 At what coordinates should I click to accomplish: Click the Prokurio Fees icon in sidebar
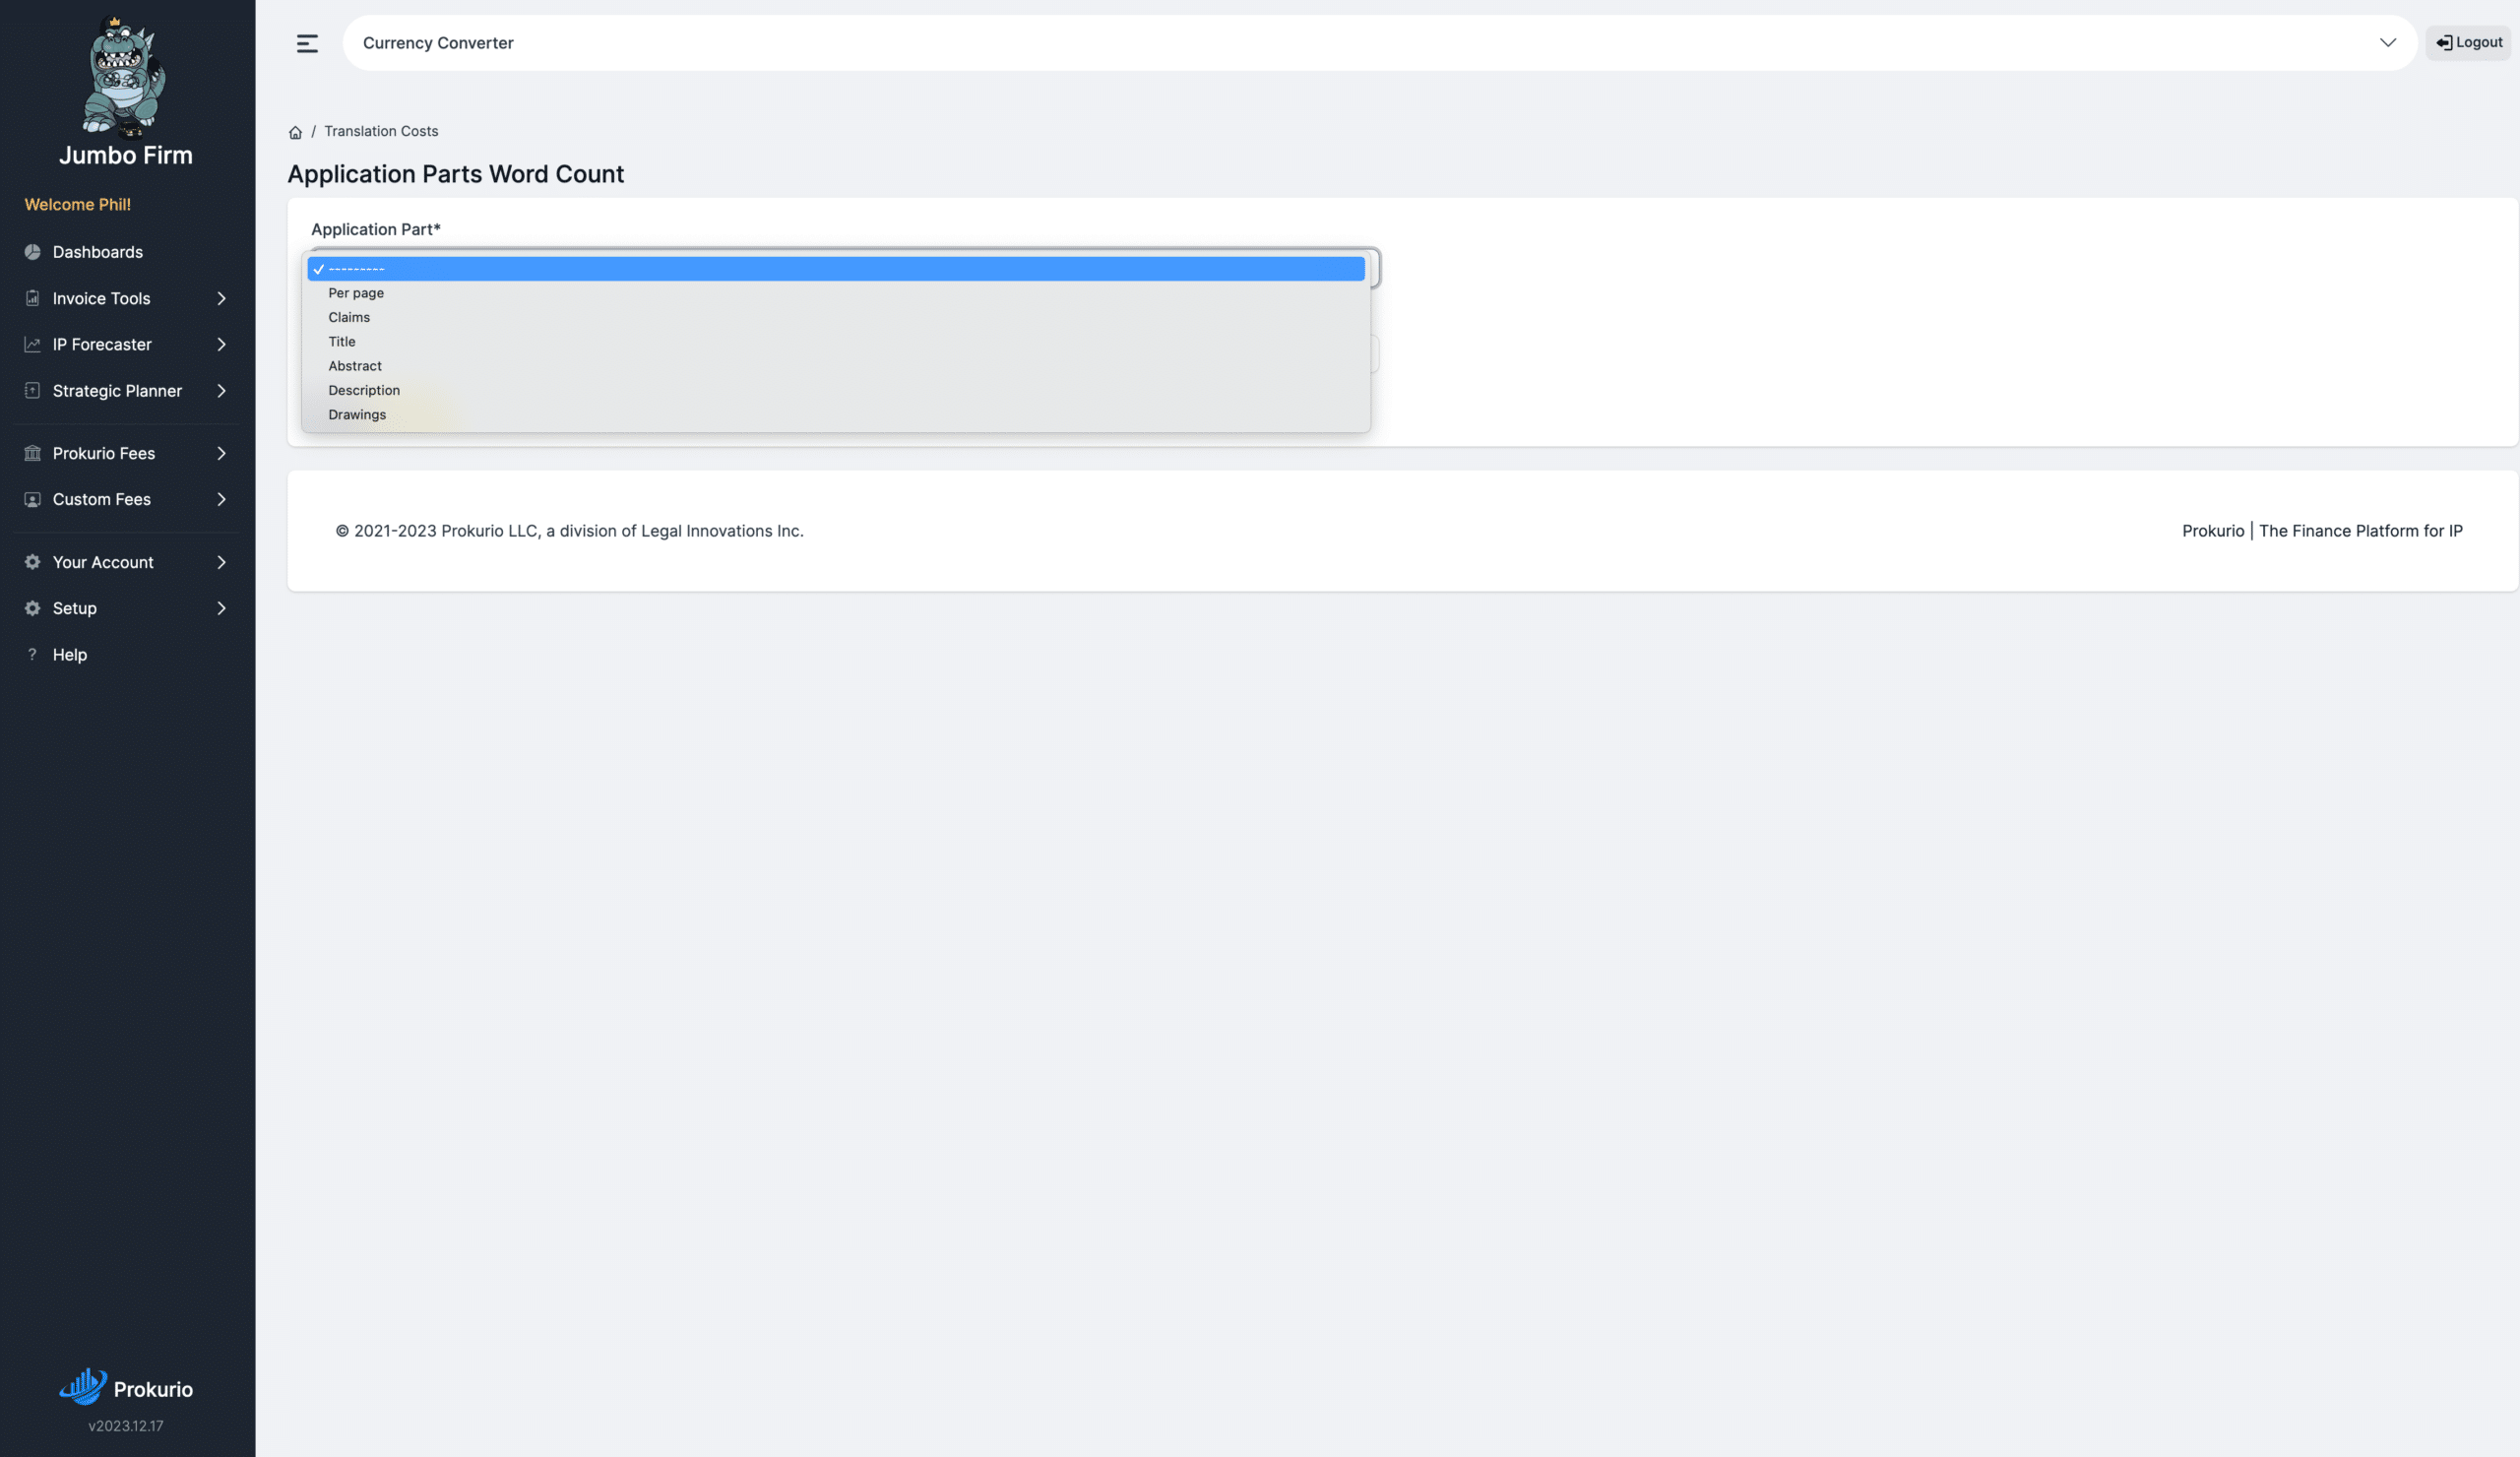pyautogui.click(x=31, y=455)
